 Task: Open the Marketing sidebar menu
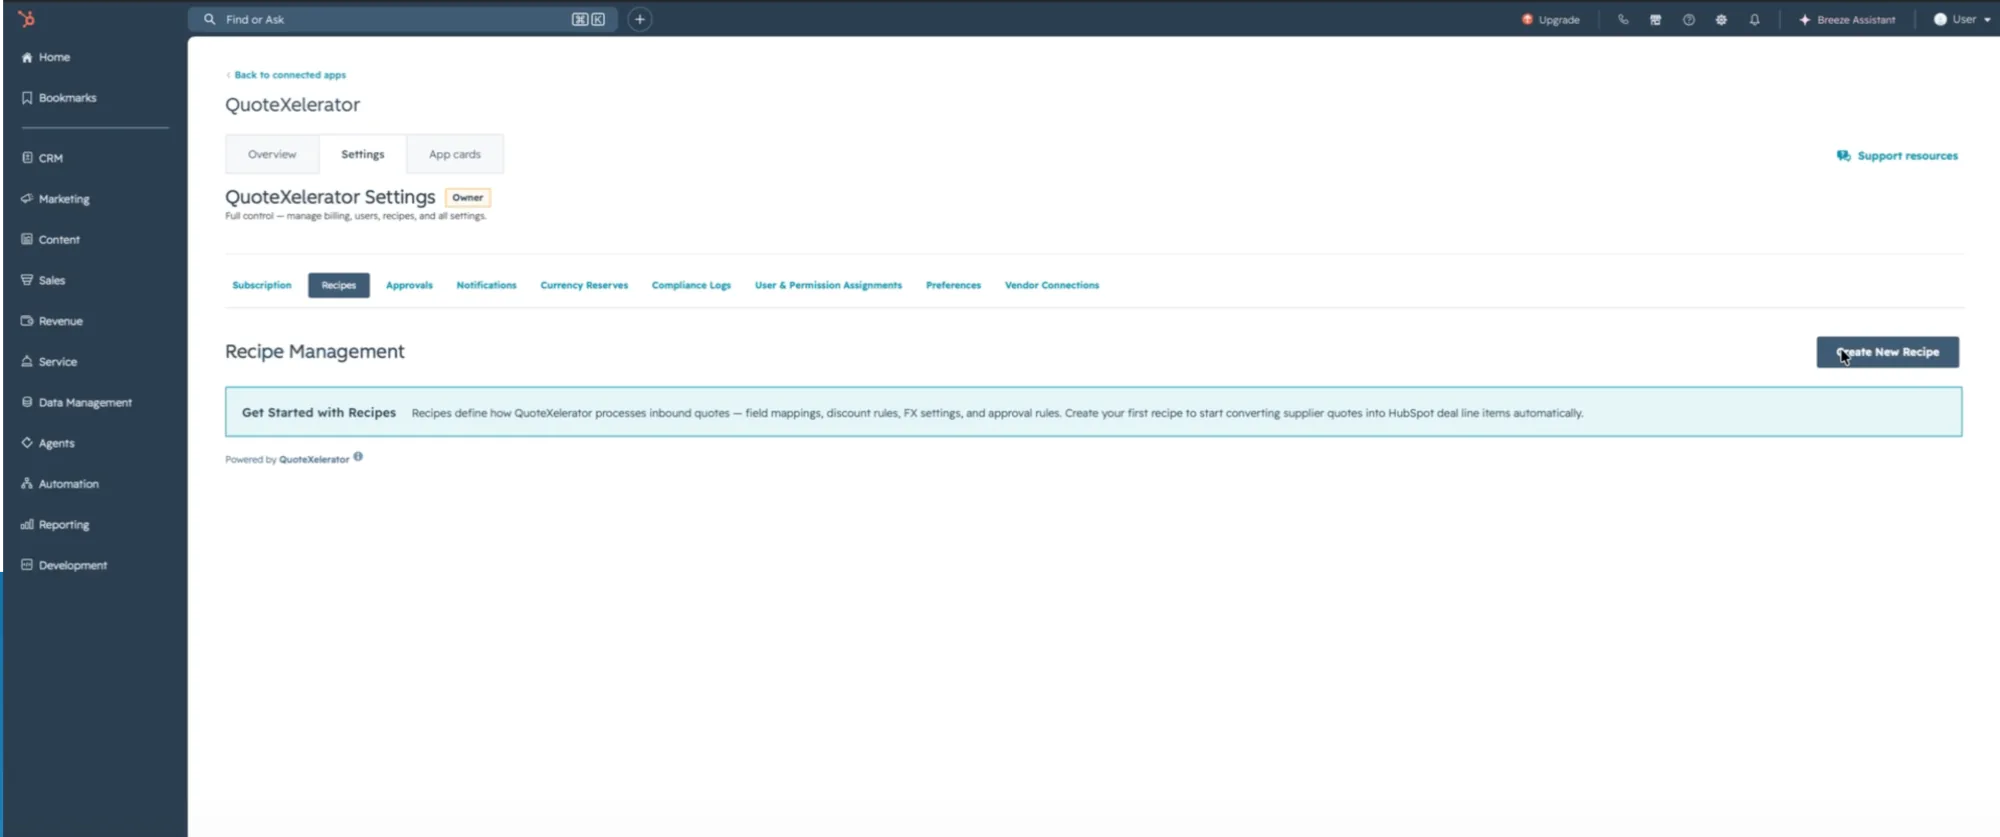coord(55,199)
